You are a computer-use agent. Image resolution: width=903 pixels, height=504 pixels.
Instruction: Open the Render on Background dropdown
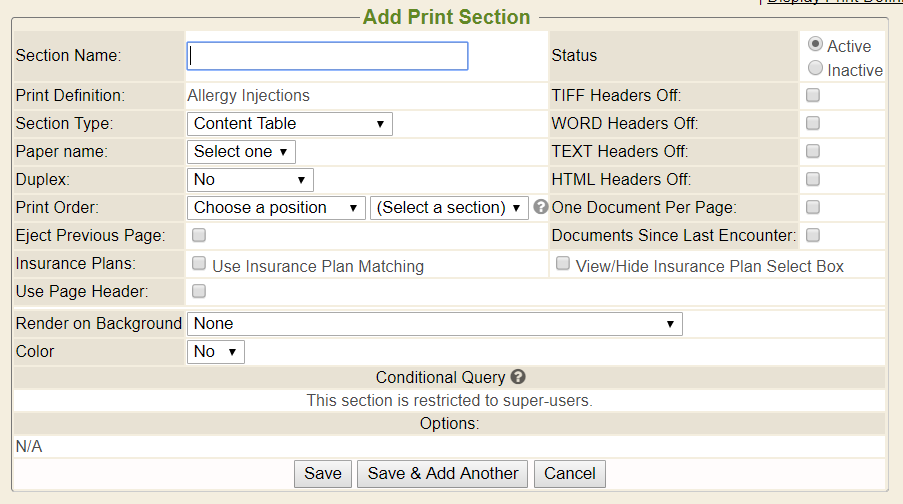[434, 323]
